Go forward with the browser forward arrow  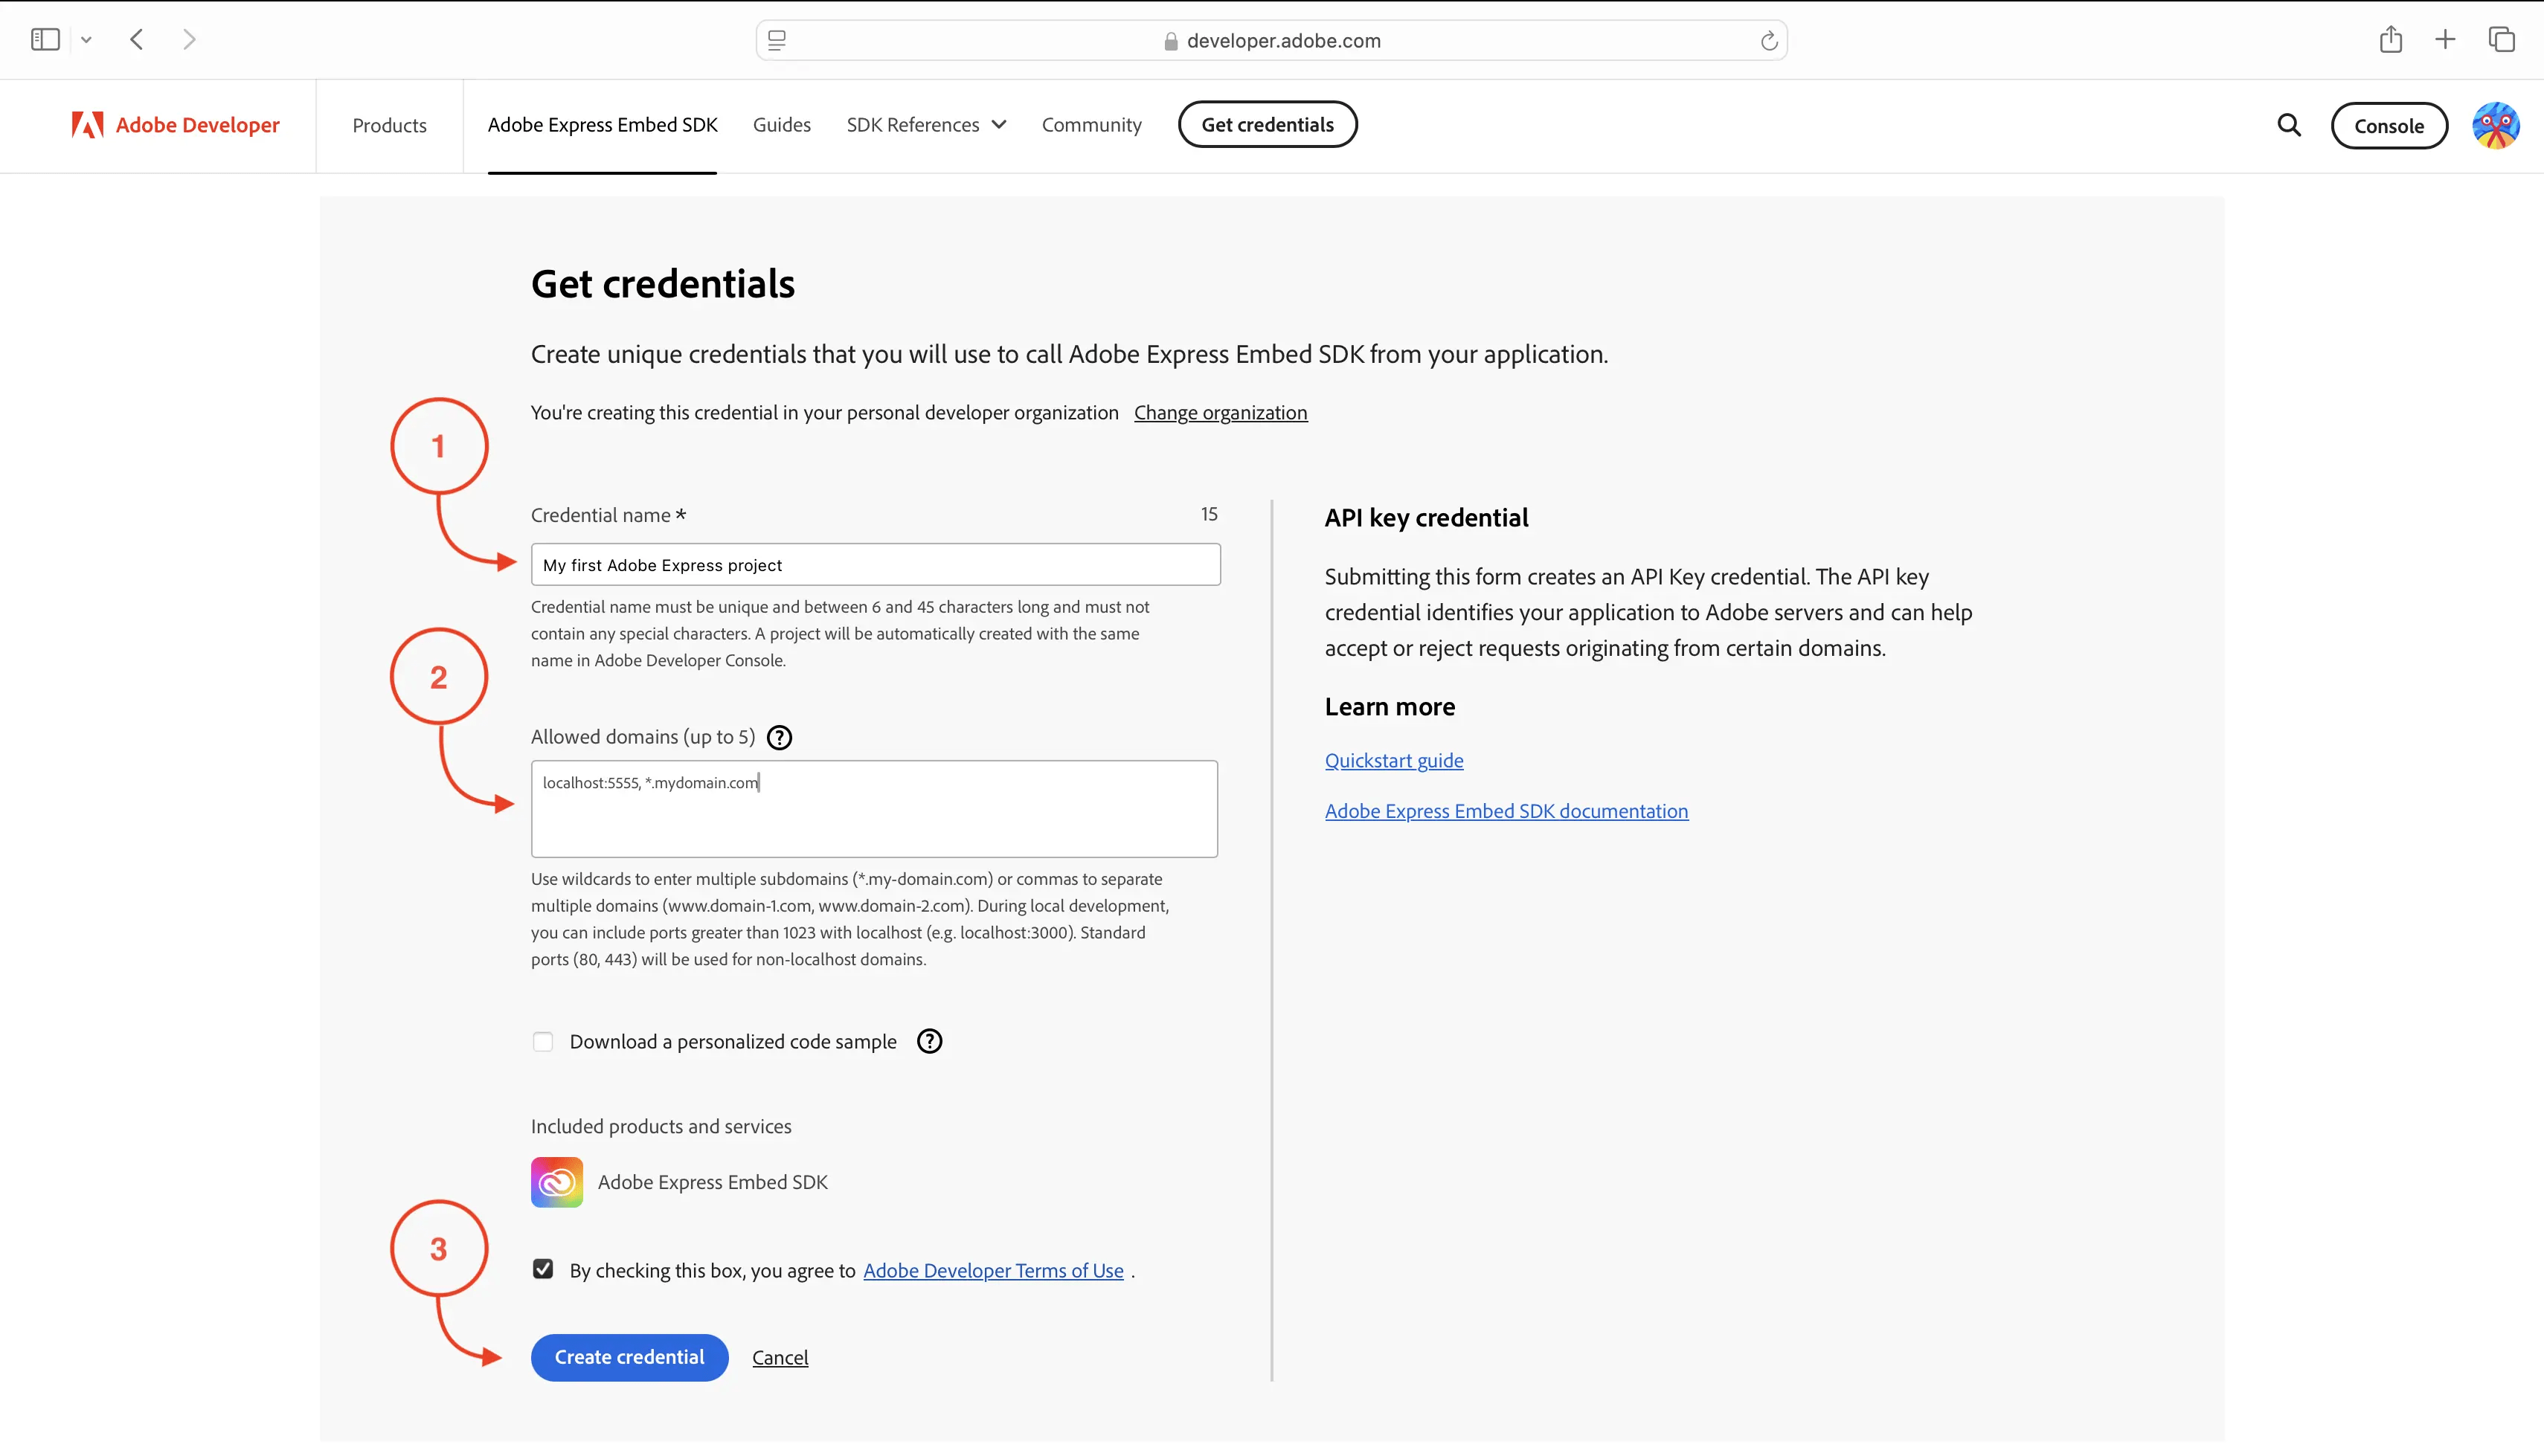tap(189, 40)
